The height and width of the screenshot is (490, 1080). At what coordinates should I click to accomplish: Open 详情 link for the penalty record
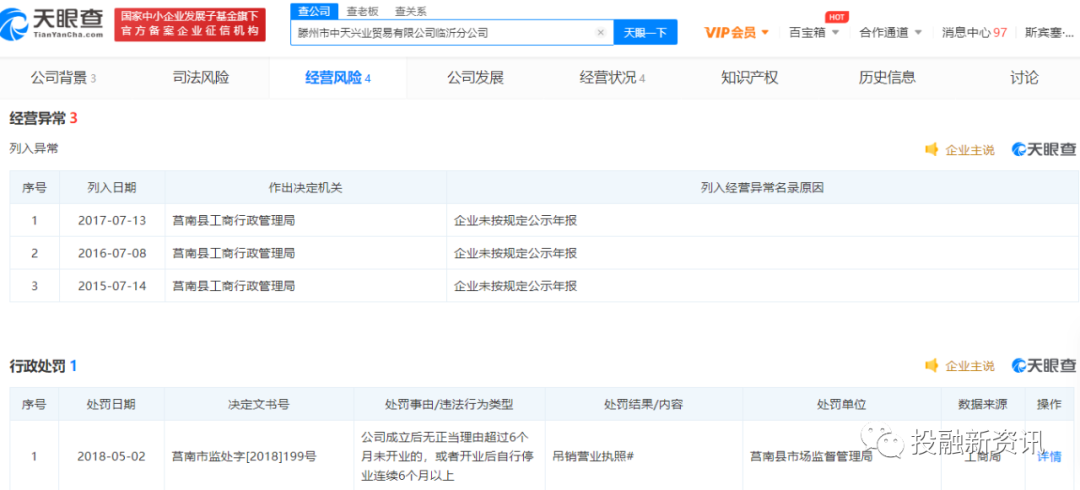click(x=1049, y=456)
